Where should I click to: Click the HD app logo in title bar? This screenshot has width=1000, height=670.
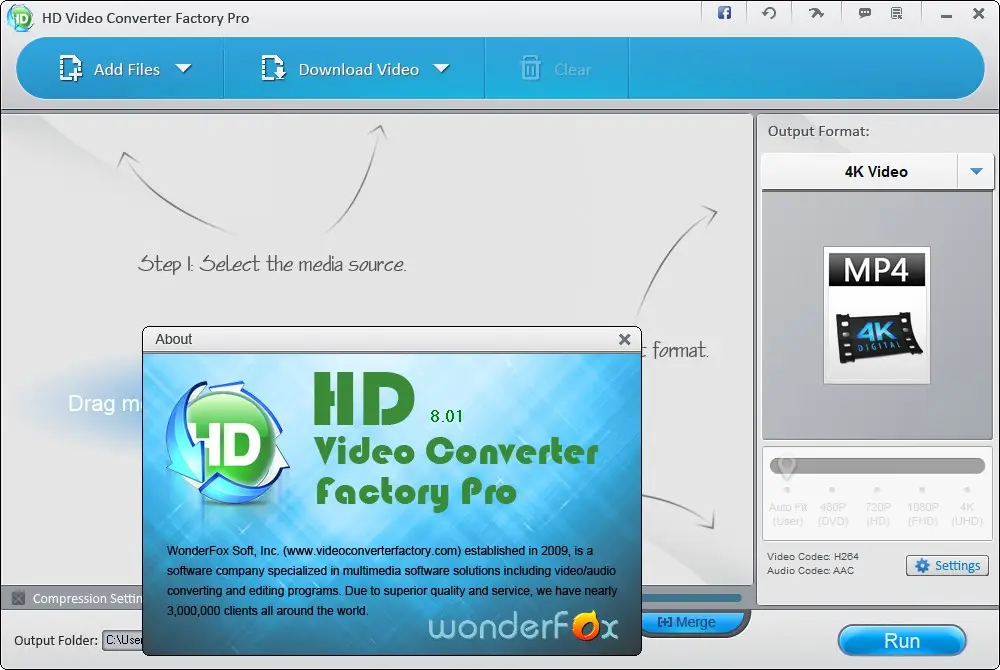[20, 17]
